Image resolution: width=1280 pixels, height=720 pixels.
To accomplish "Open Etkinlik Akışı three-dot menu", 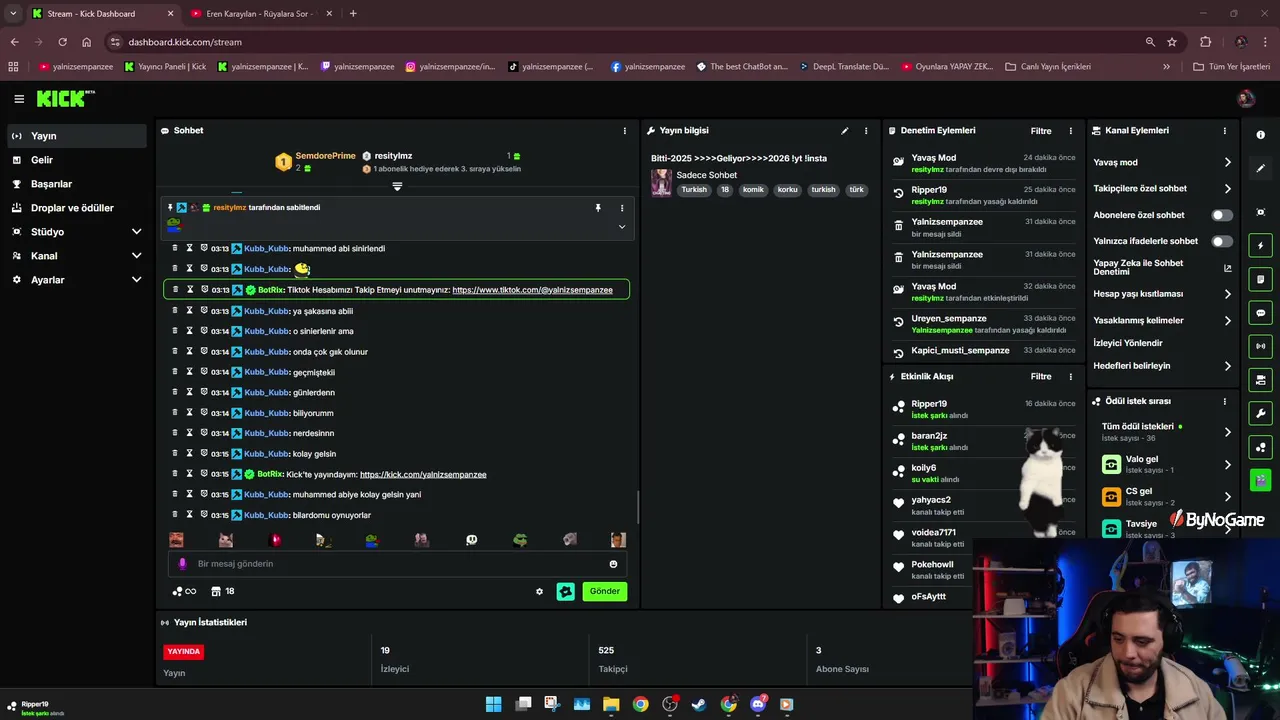I will coord(1070,377).
